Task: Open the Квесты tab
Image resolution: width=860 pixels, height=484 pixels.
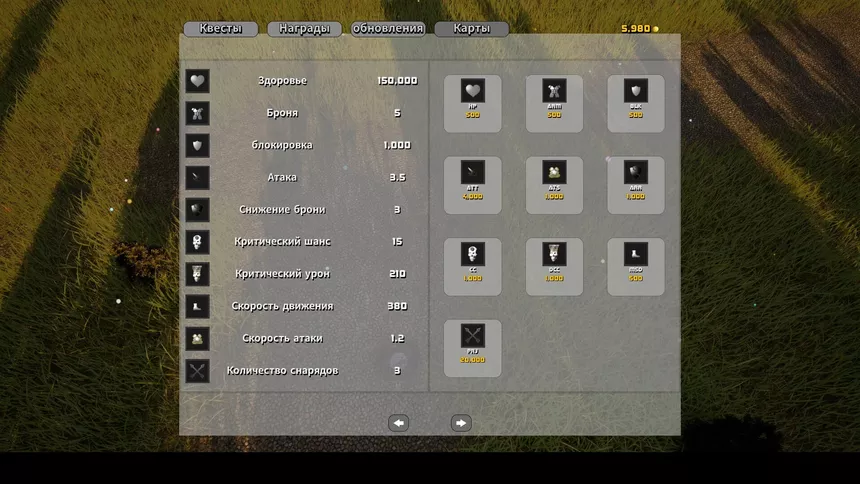Action: (220, 29)
